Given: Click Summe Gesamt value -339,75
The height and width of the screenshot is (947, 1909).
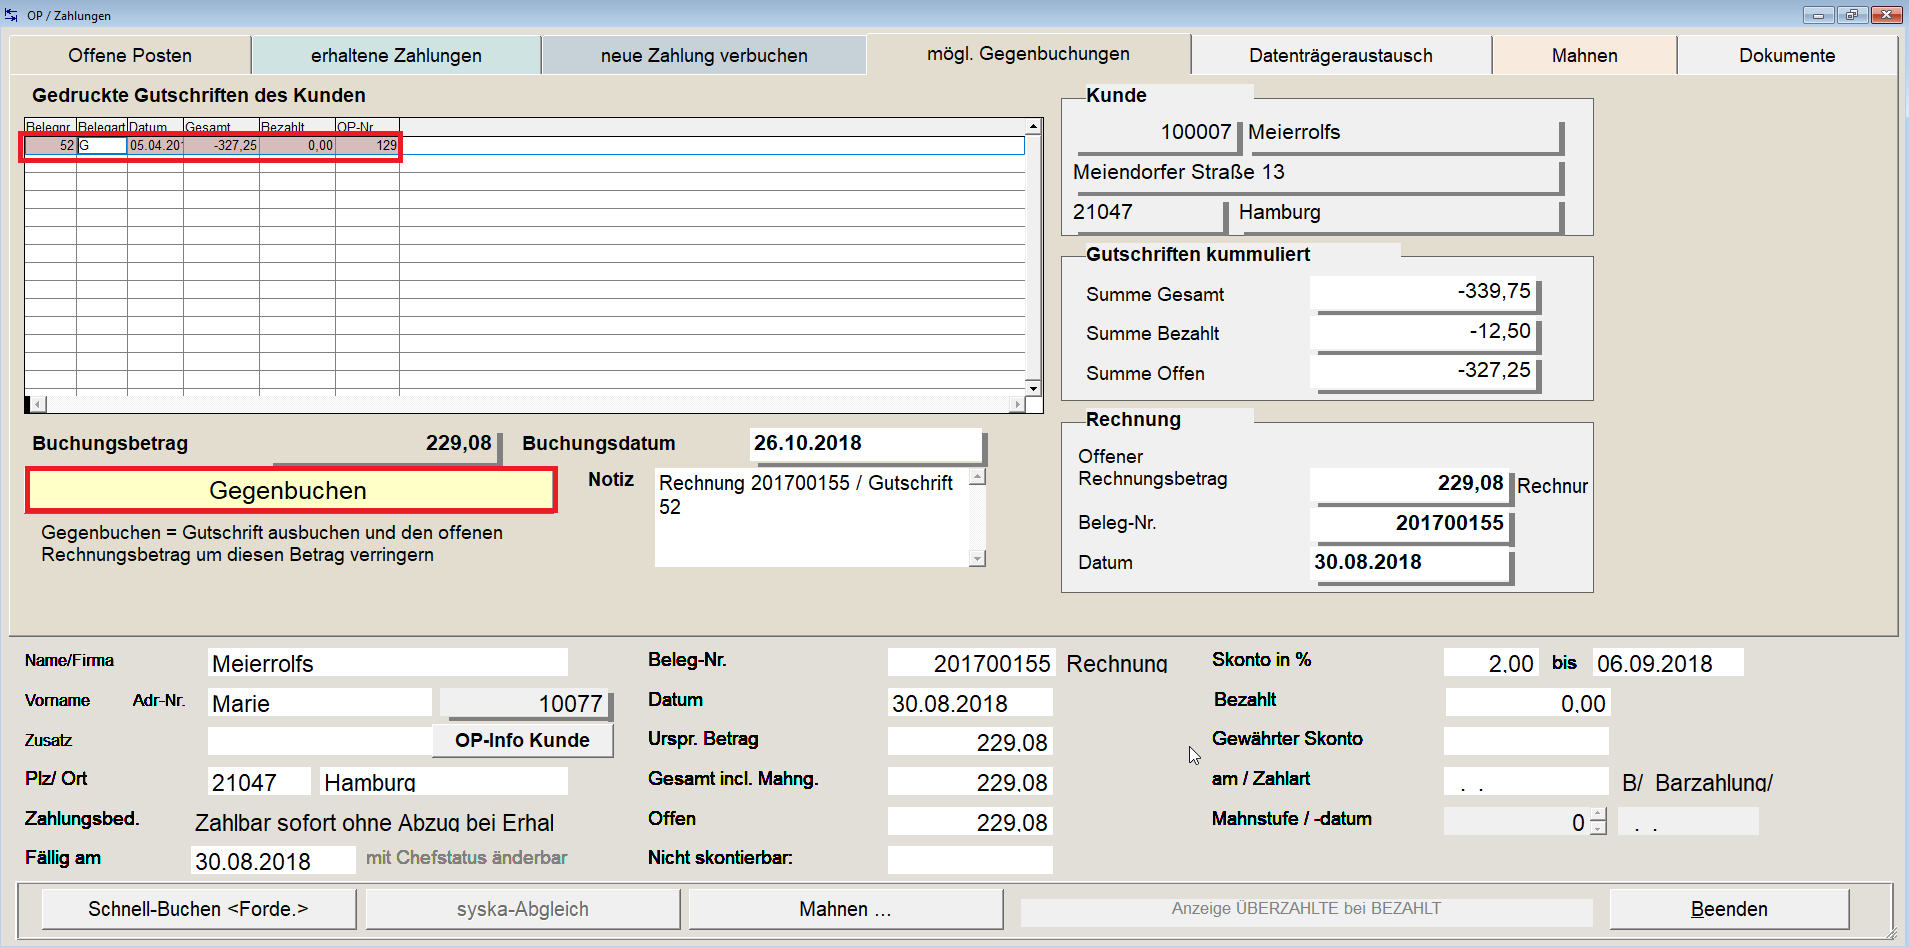Looking at the screenshot, I should coord(1422,292).
